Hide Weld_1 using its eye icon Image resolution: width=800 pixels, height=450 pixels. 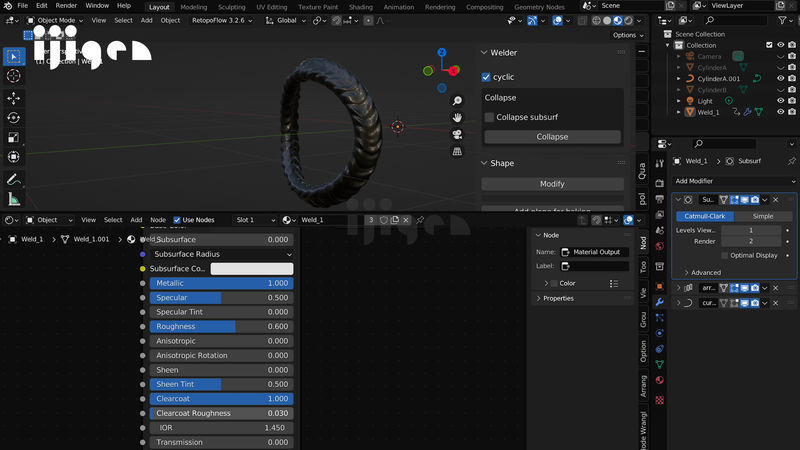coord(780,112)
